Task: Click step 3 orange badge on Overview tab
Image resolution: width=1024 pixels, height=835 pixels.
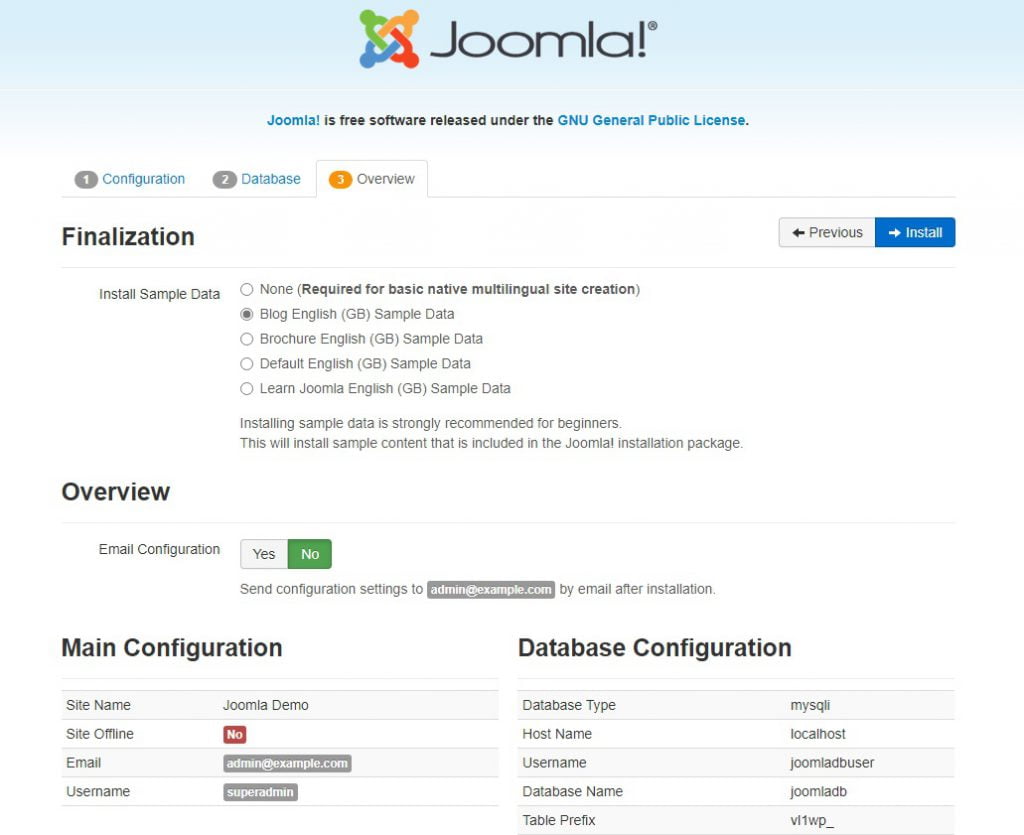Action: 340,180
